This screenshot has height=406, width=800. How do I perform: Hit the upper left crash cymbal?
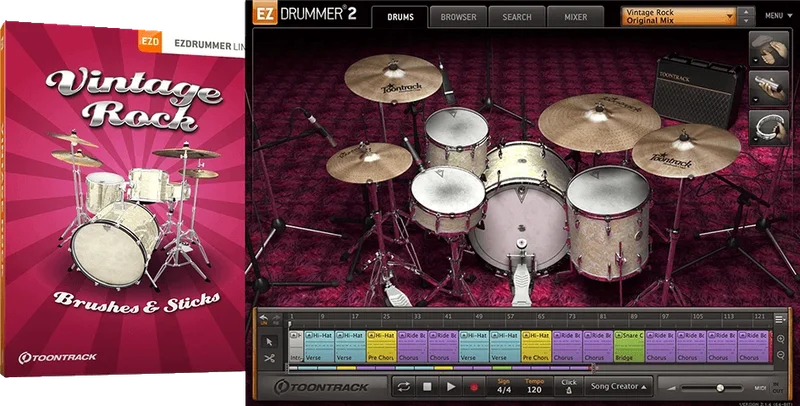(x=393, y=79)
